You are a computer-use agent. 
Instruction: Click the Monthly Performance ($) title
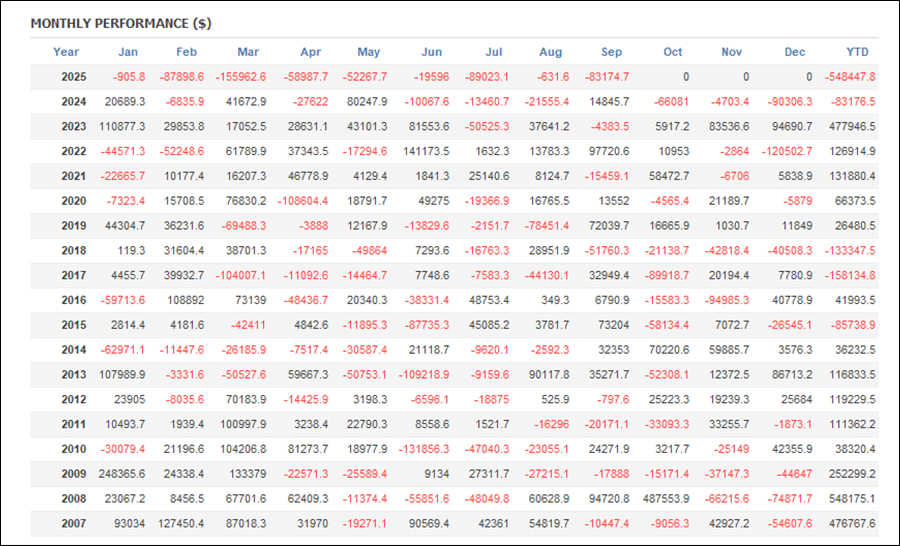[x=120, y=23]
